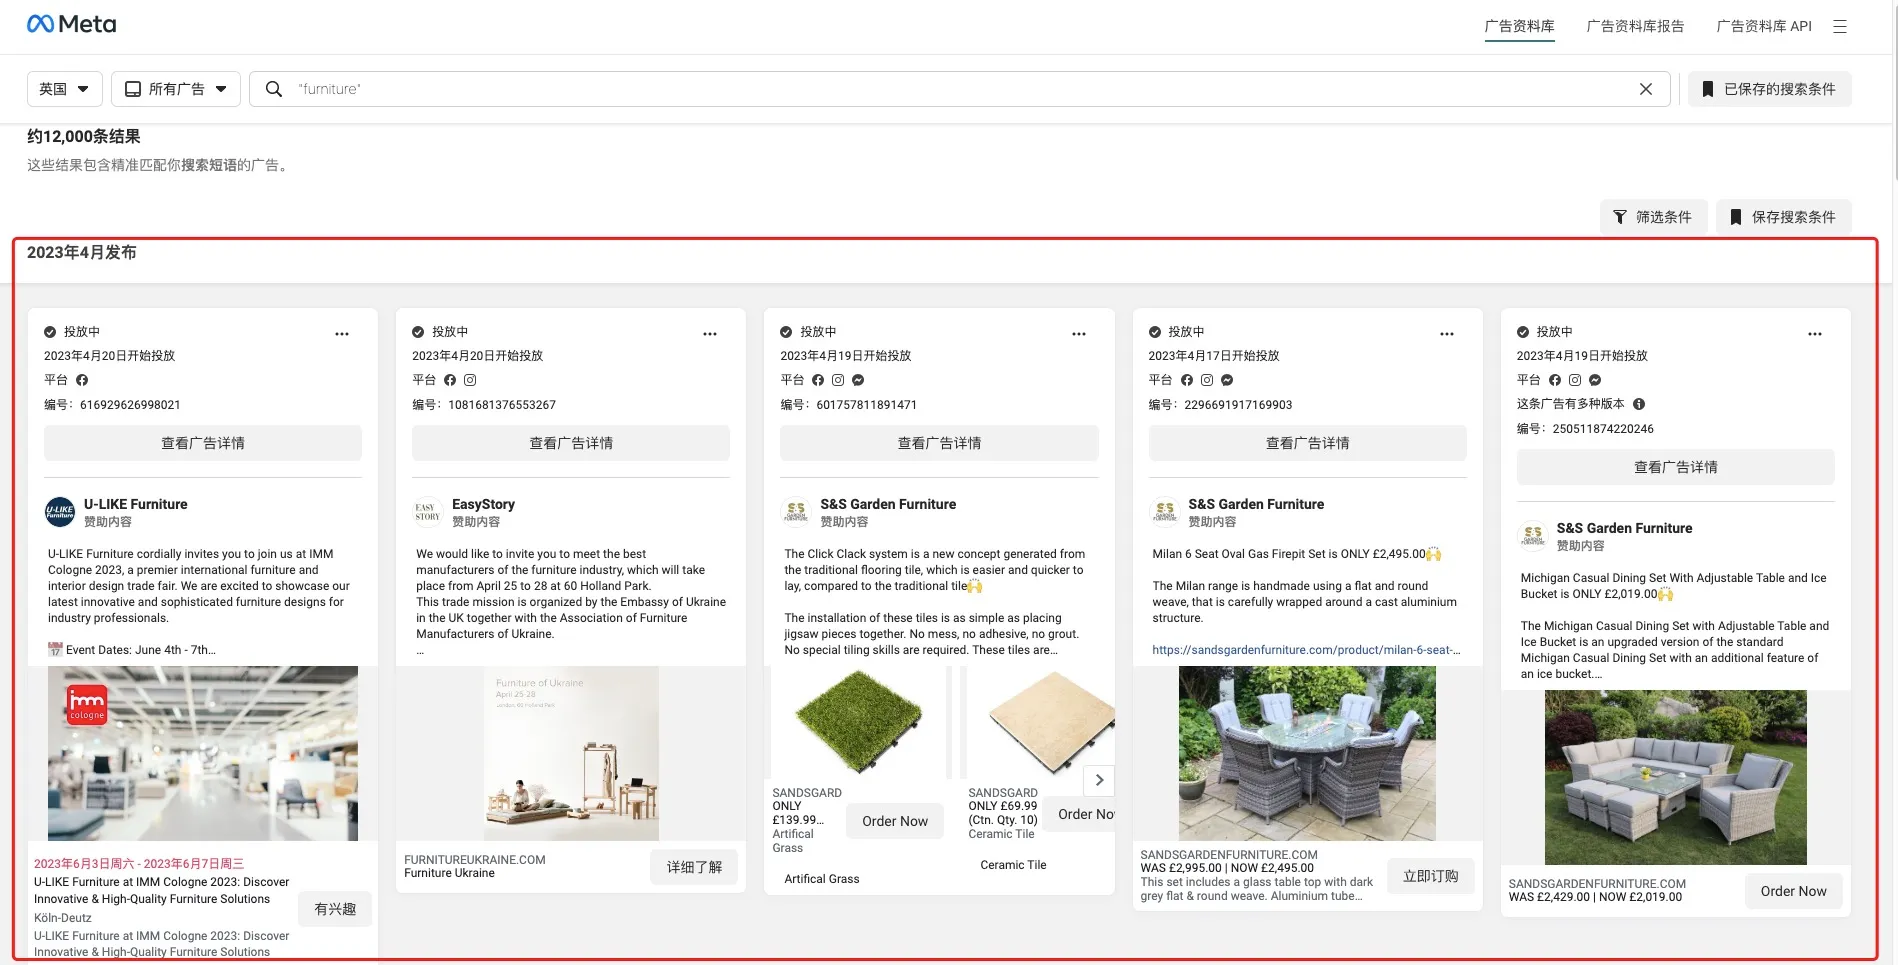Open Michigan casual dining set image
The width and height of the screenshot is (1898, 965).
[x=1676, y=777]
